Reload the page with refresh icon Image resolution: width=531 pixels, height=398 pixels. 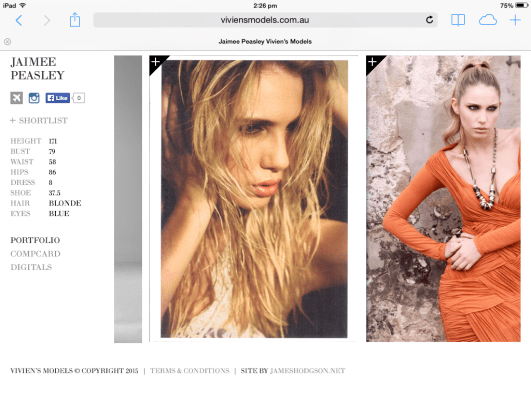click(429, 20)
